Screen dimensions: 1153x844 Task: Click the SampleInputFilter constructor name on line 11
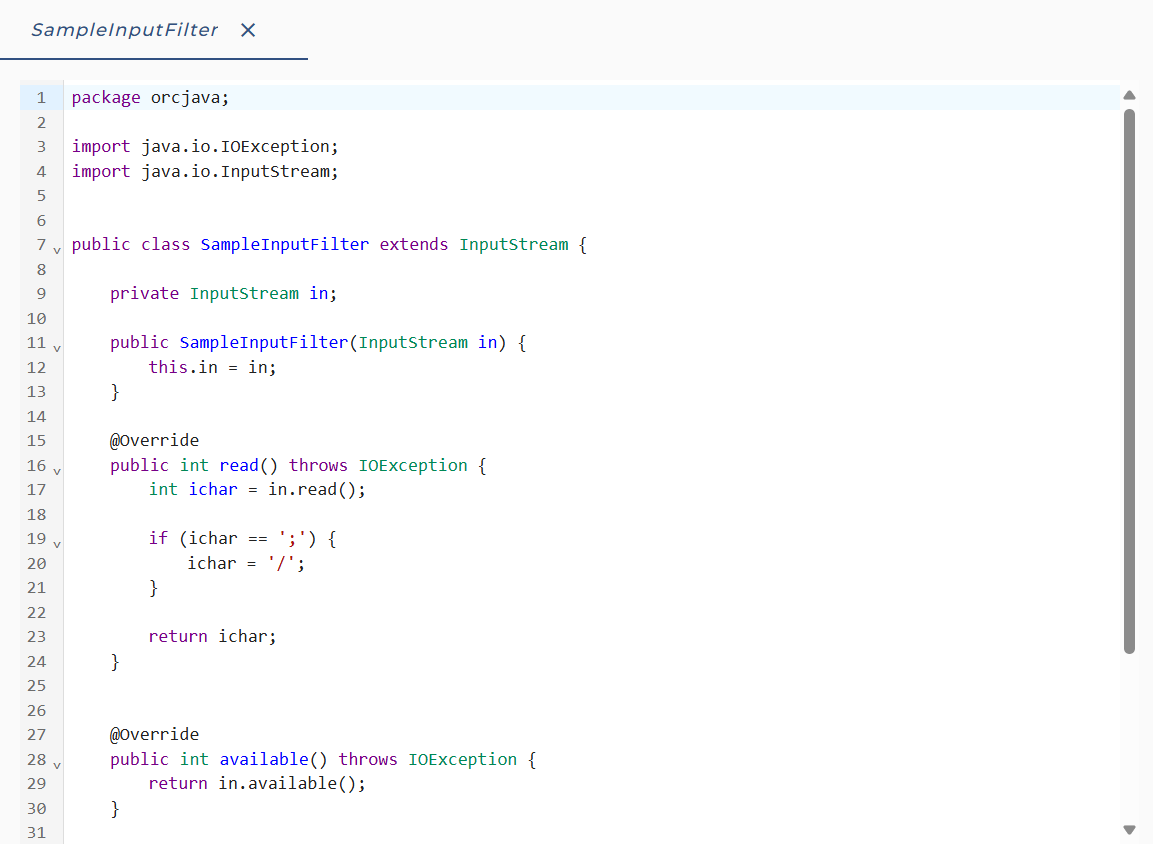(x=264, y=343)
